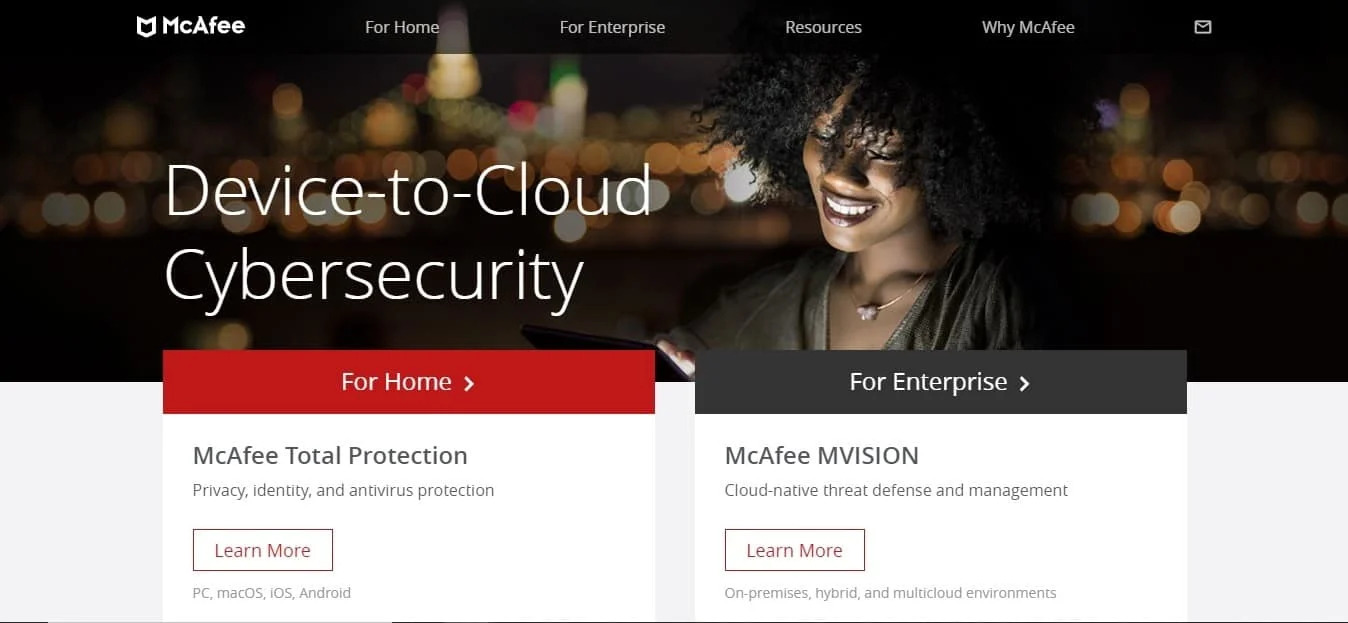Expand the Resources menu
The height and width of the screenshot is (623, 1348).
(823, 27)
